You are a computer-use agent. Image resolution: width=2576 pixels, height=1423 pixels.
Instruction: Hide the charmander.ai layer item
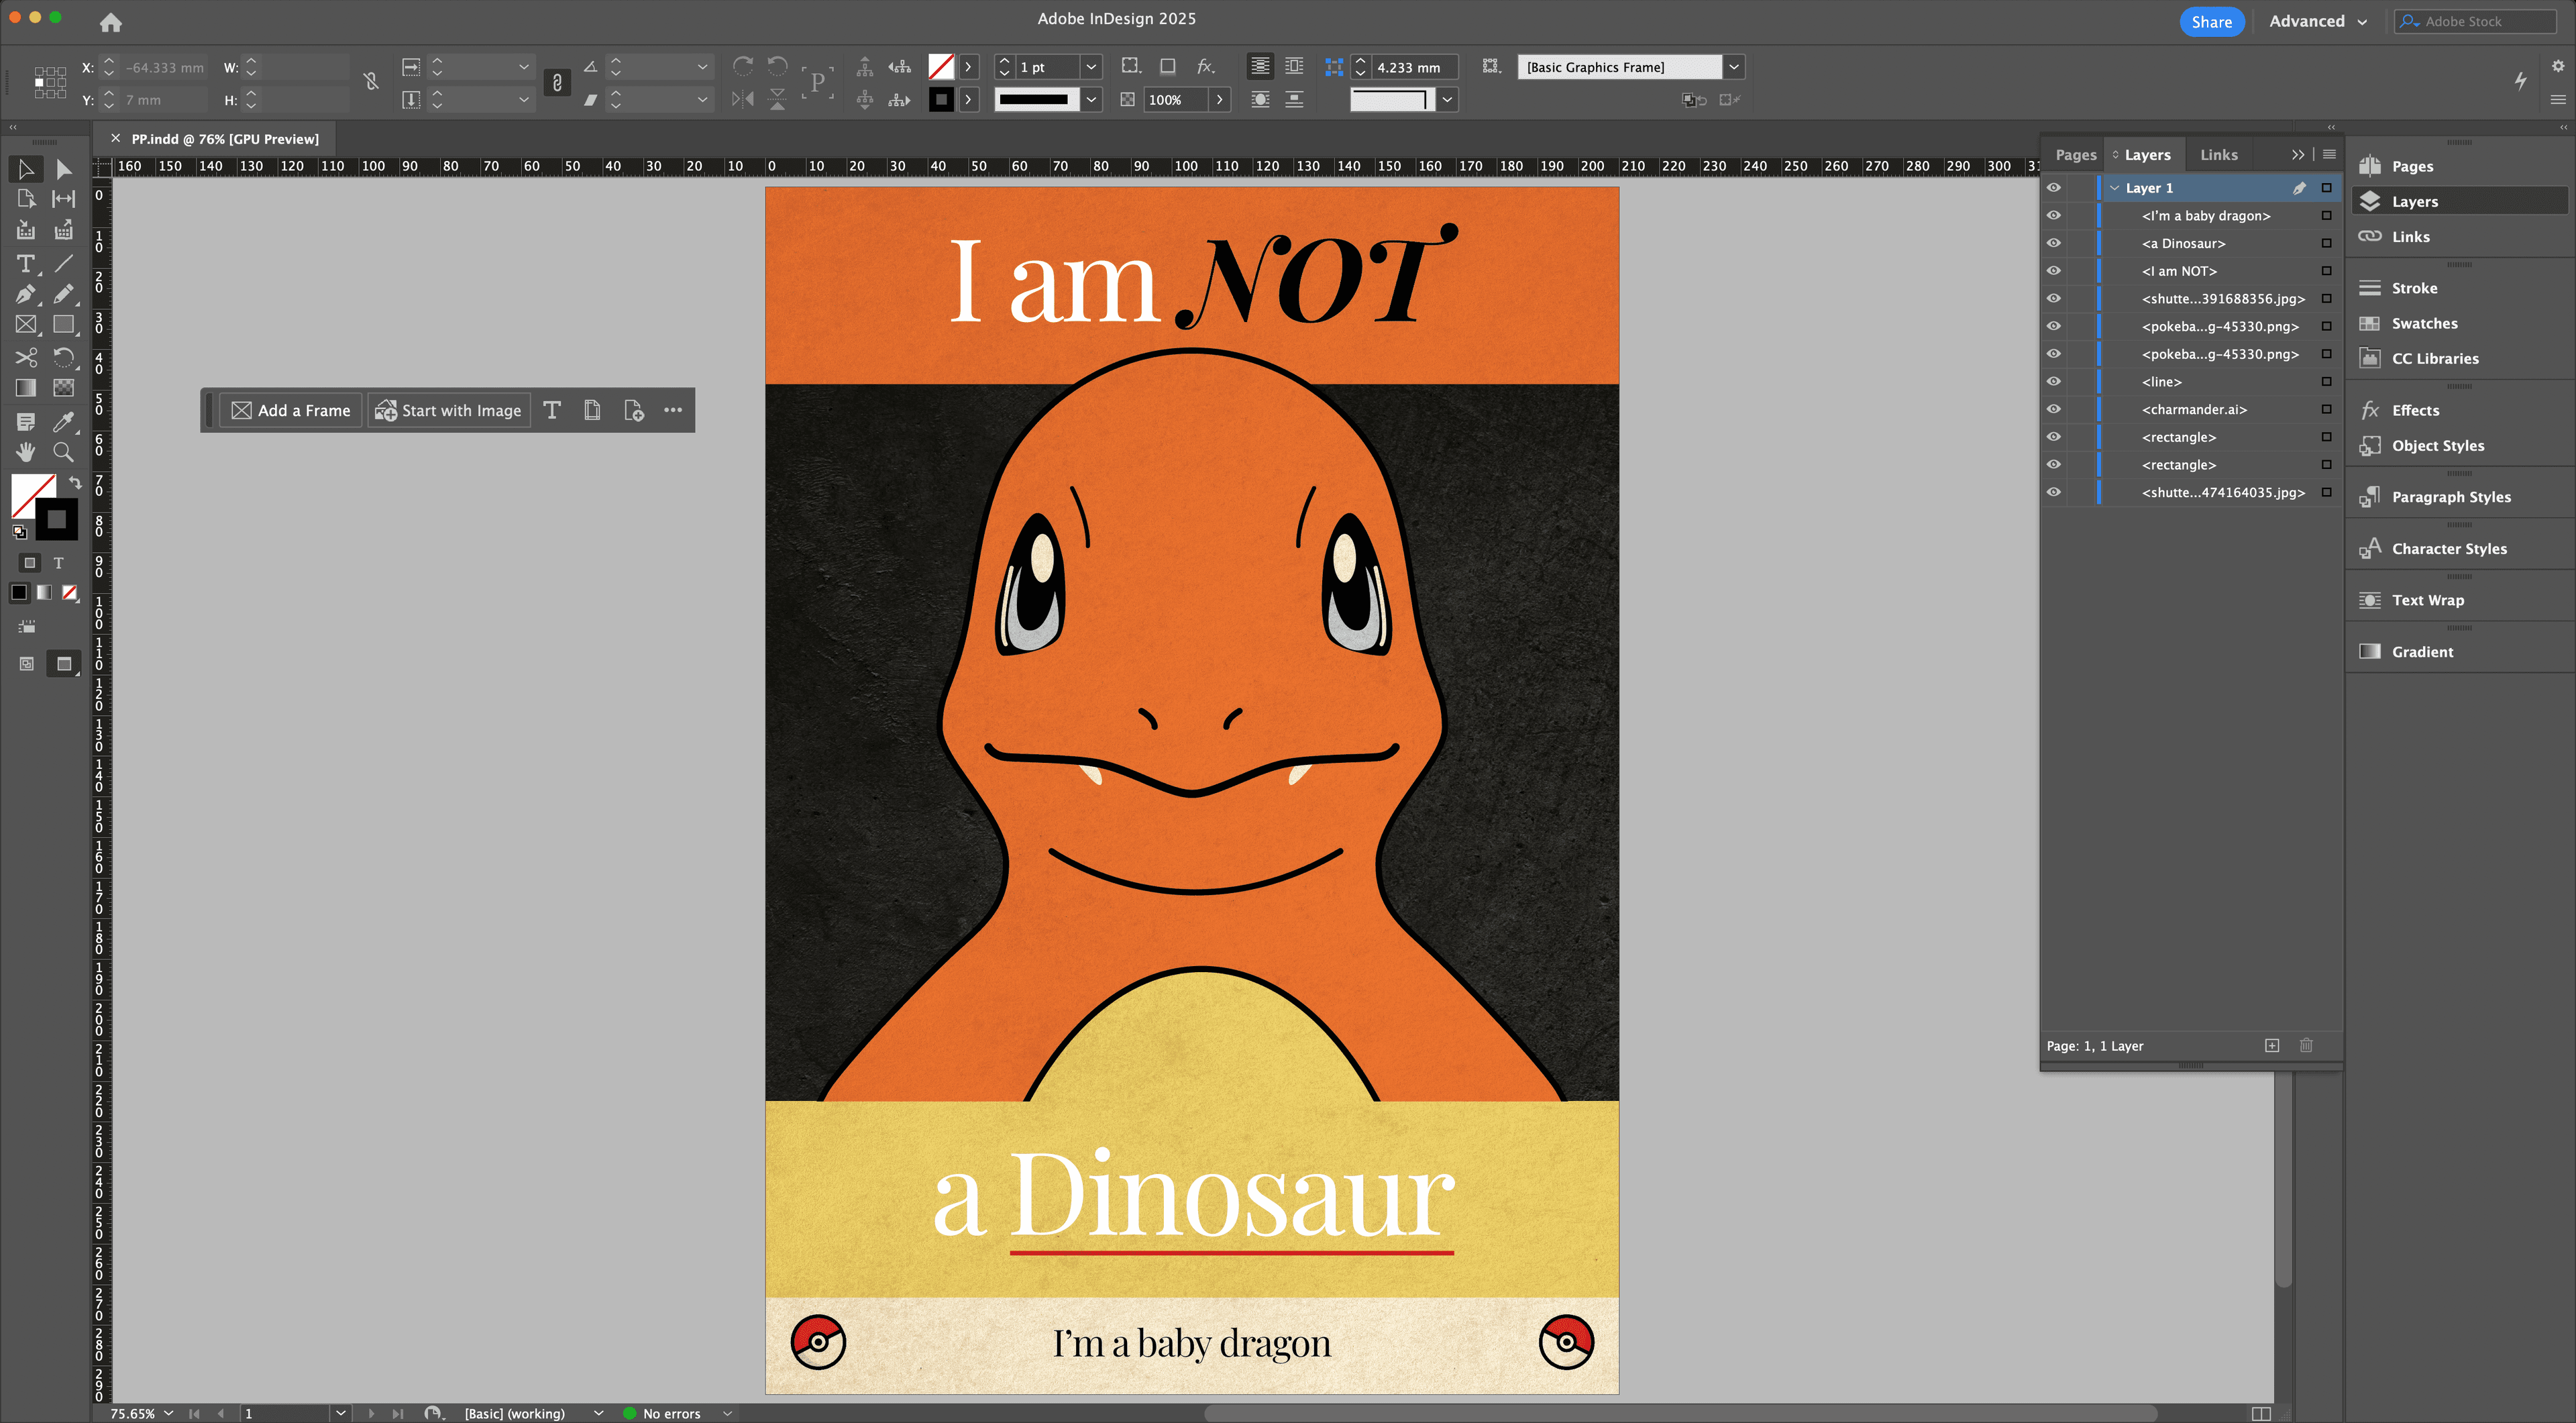pos(2053,409)
